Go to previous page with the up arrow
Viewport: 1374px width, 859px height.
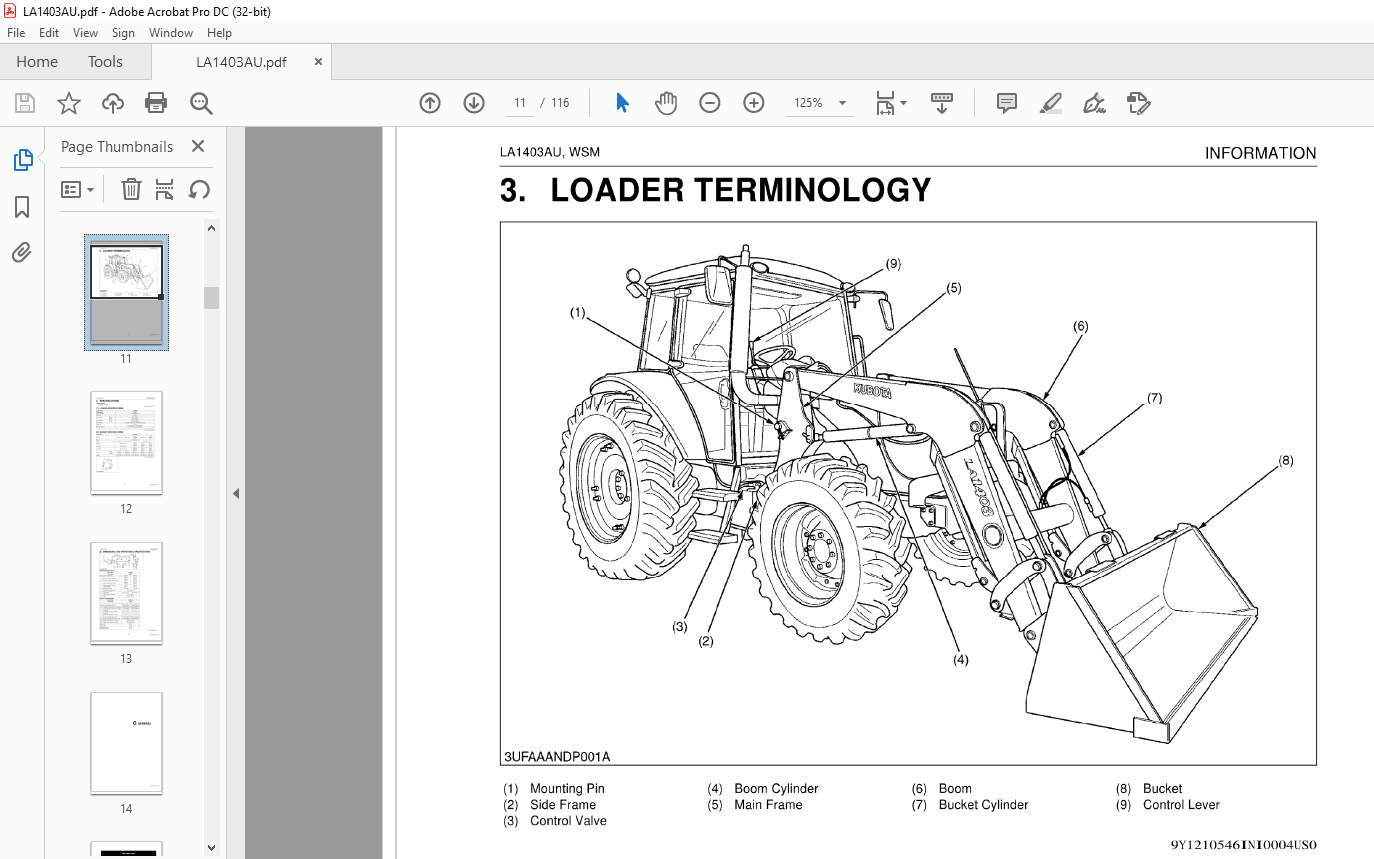point(430,103)
